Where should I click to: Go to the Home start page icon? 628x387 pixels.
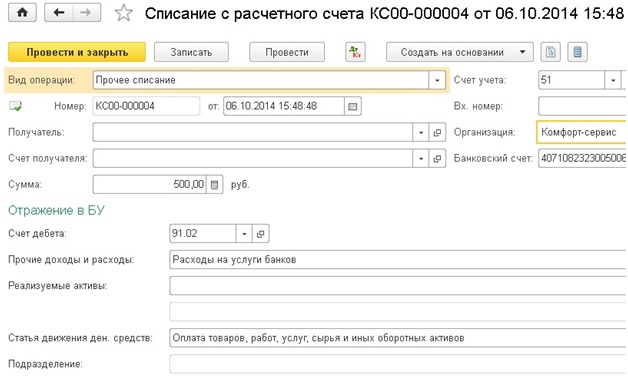tap(22, 12)
